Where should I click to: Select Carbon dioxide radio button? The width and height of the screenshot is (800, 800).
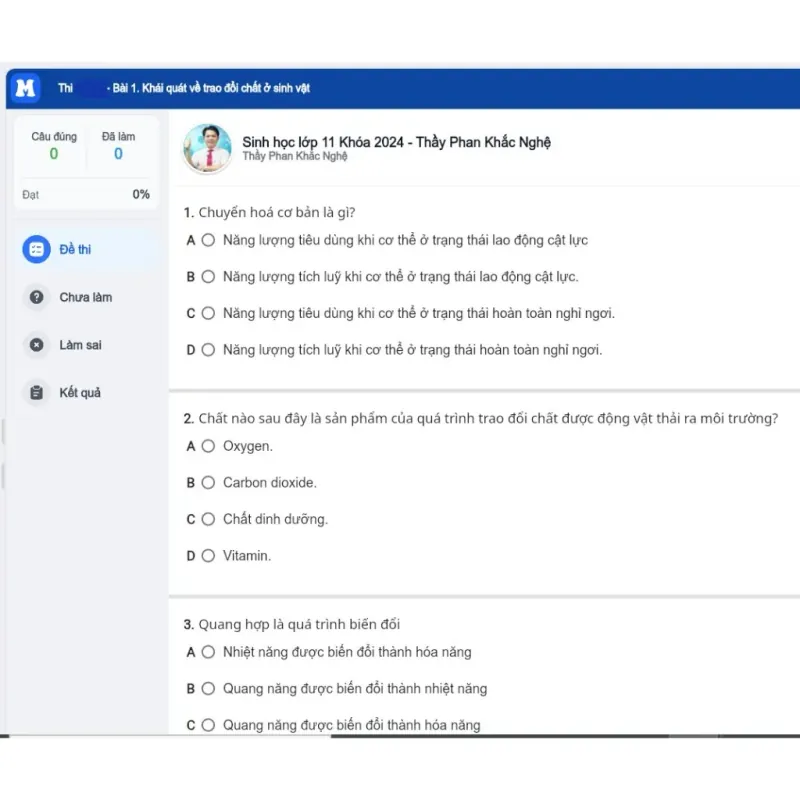pyautogui.click(x=208, y=482)
